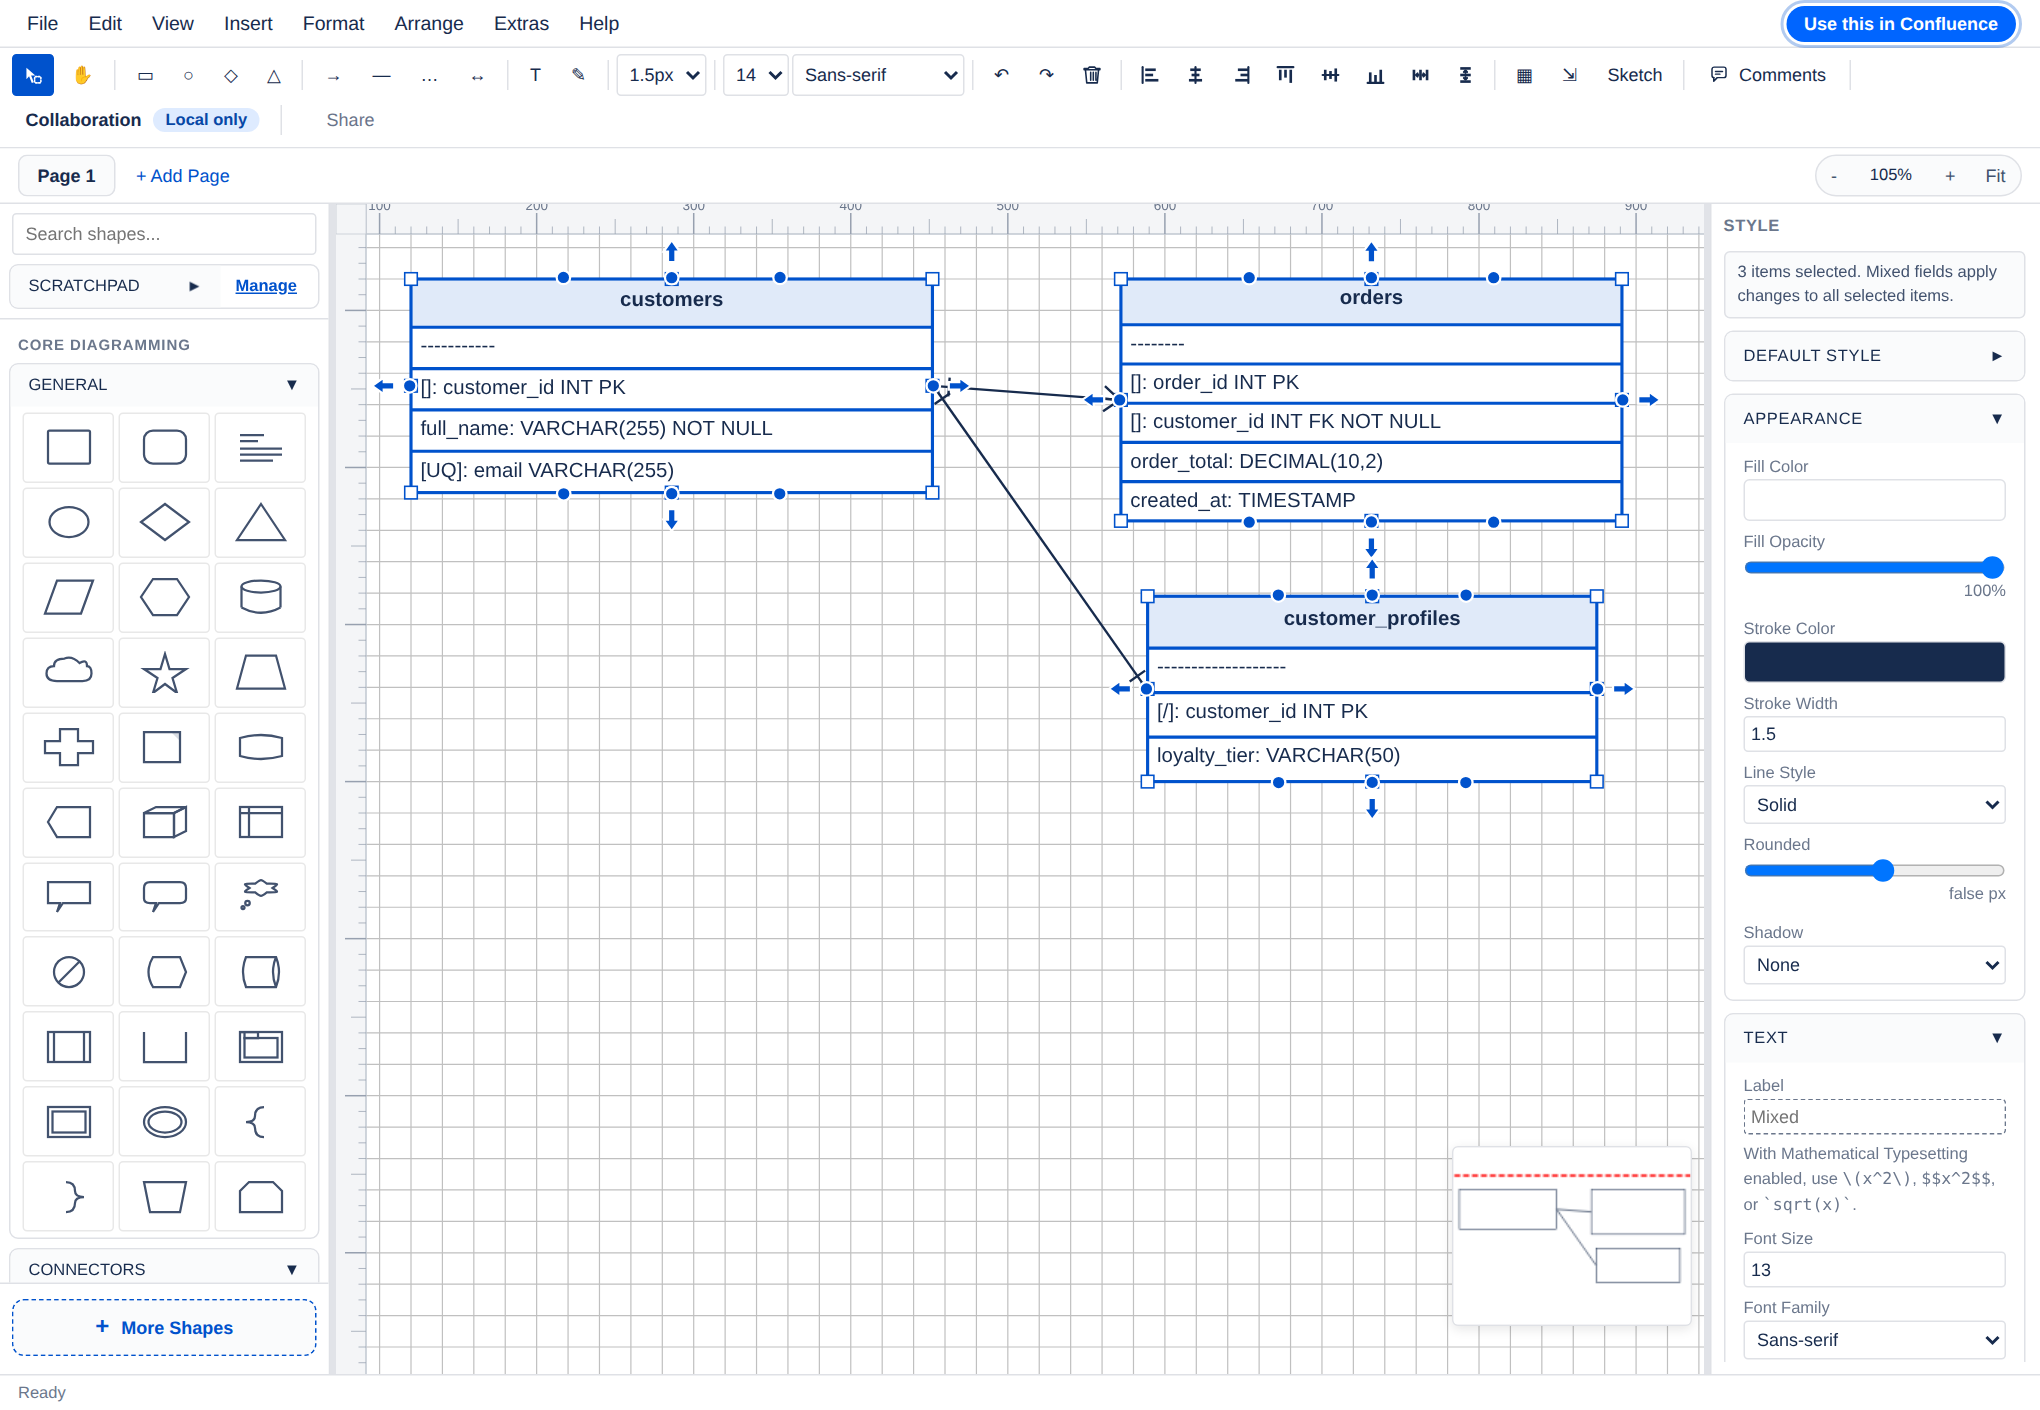This screenshot has height=1410, width=2040.
Task: Align selected shapes to horizontal center
Action: coord(1195,75)
